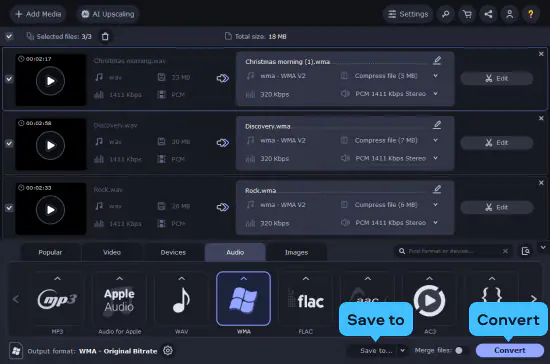The height and width of the screenshot is (364, 550).
Task: Open output format settings gear icon
Action: 168,350
